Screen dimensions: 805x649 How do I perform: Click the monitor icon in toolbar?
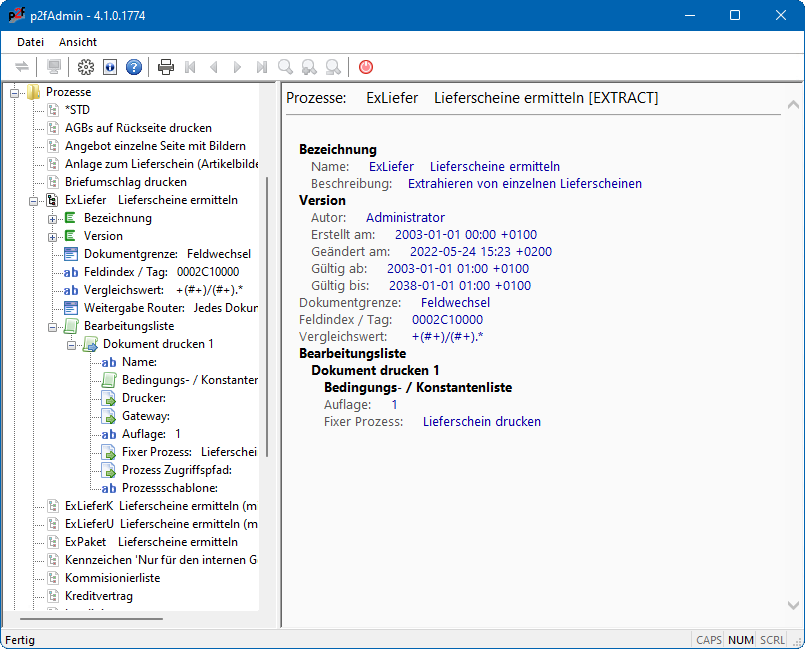click(54, 67)
